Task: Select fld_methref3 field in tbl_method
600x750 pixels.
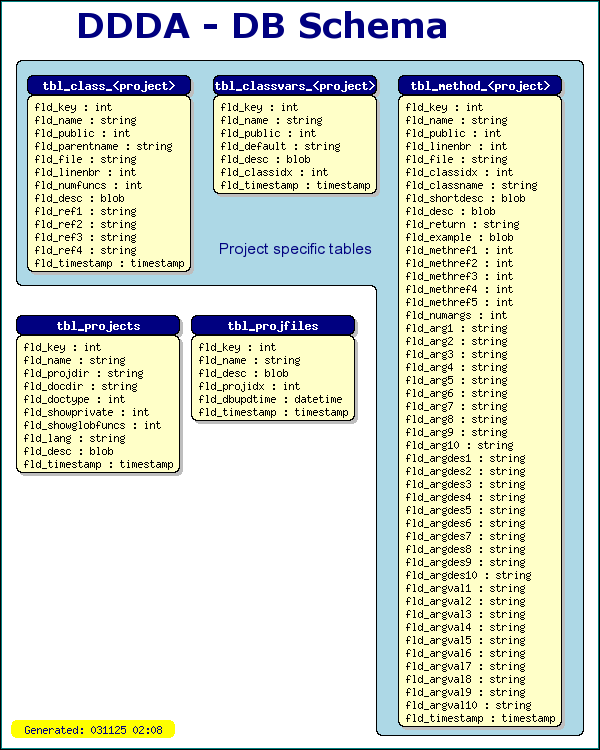Action: (459, 276)
